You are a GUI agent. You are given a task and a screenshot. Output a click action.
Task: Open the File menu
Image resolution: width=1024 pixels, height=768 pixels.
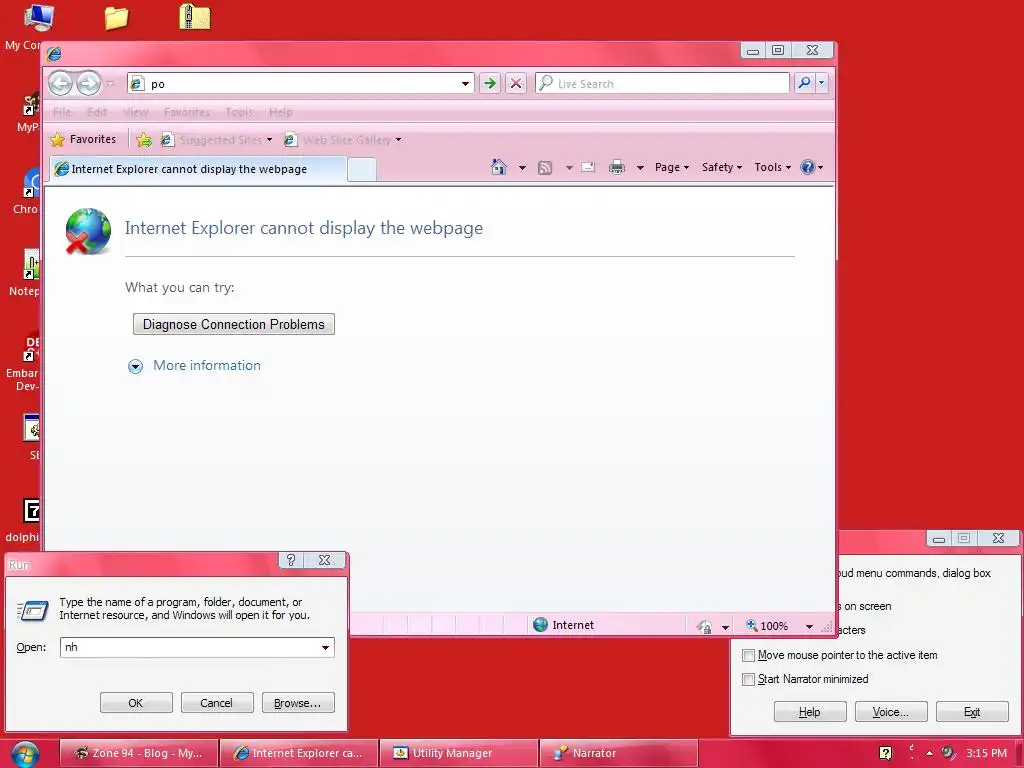click(x=62, y=112)
